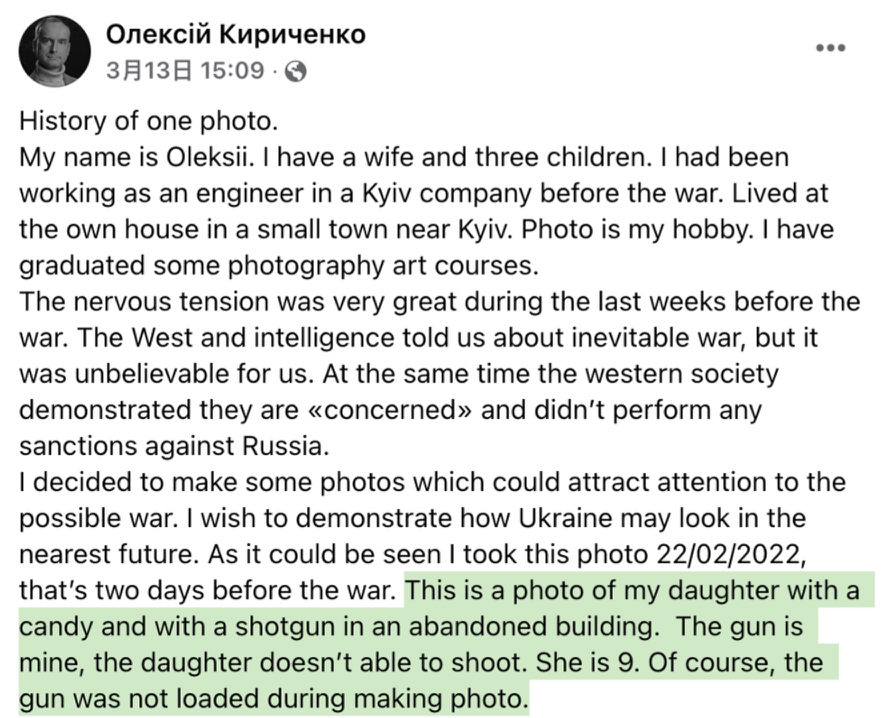
Task: Click the "History of one photo." opening line
Action: click(x=147, y=123)
